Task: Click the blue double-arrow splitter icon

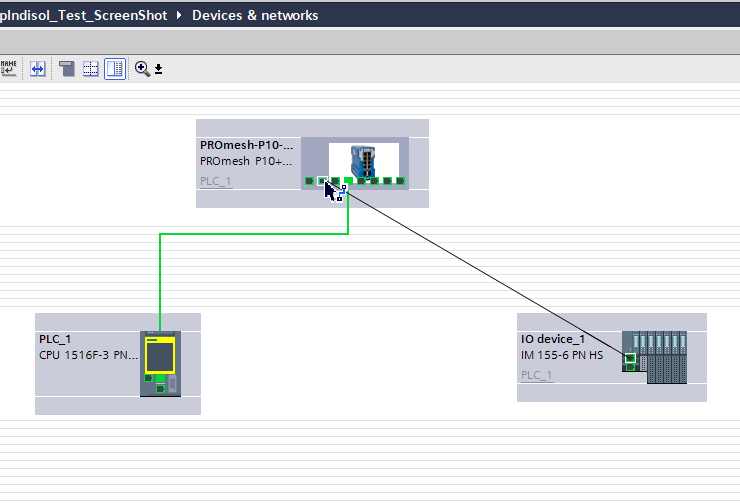Action: click(x=37, y=69)
